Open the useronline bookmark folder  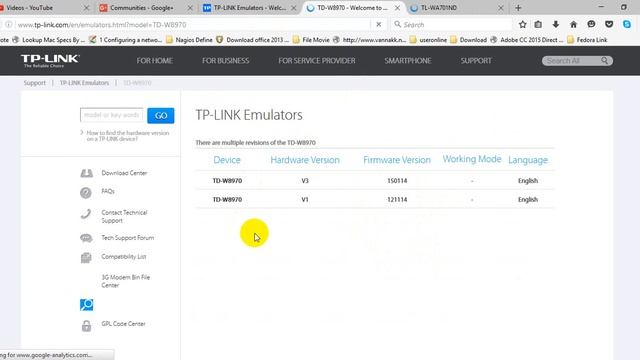[428, 40]
